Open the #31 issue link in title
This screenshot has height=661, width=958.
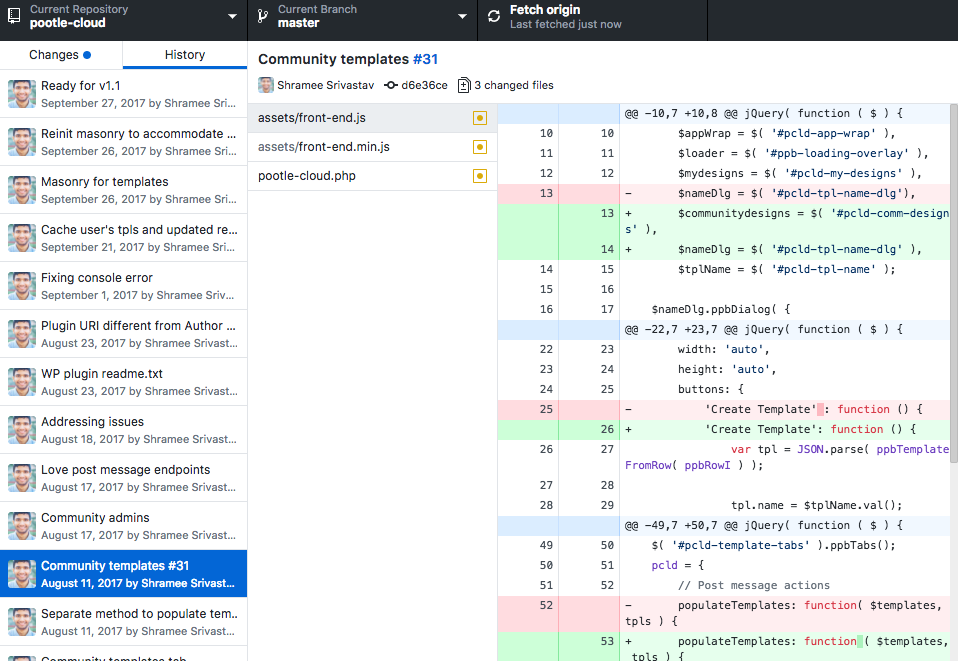click(425, 59)
